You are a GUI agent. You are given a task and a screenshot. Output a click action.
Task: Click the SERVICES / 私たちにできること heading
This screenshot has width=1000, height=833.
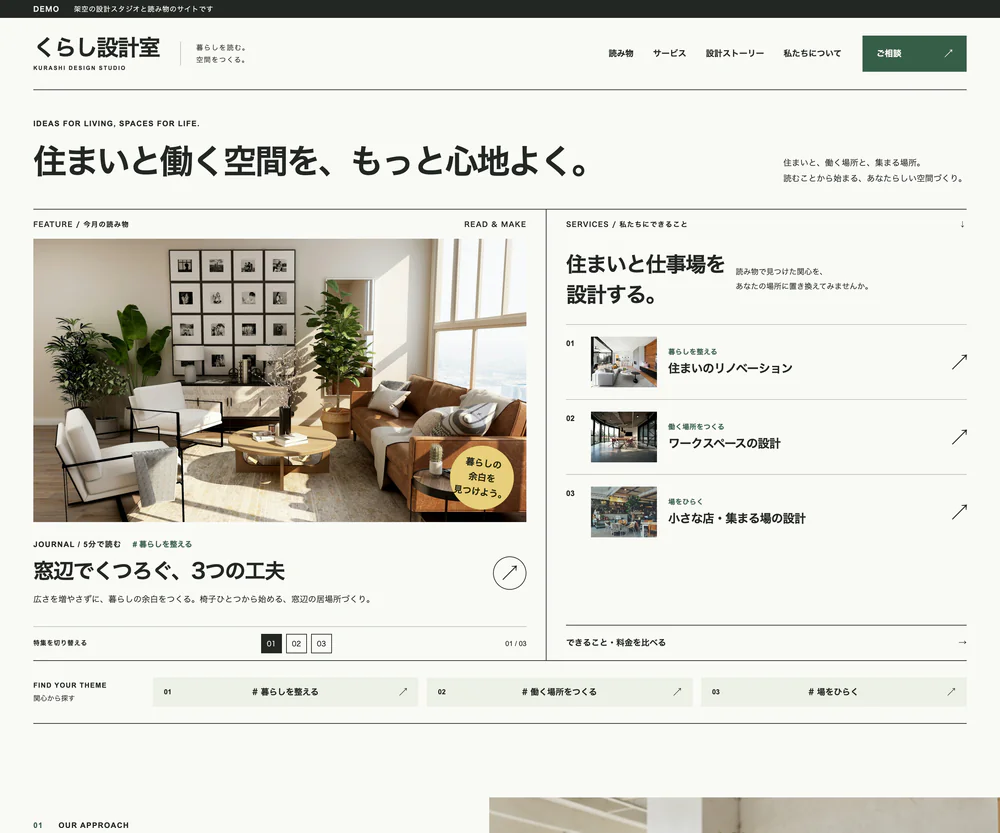[626, 225]
